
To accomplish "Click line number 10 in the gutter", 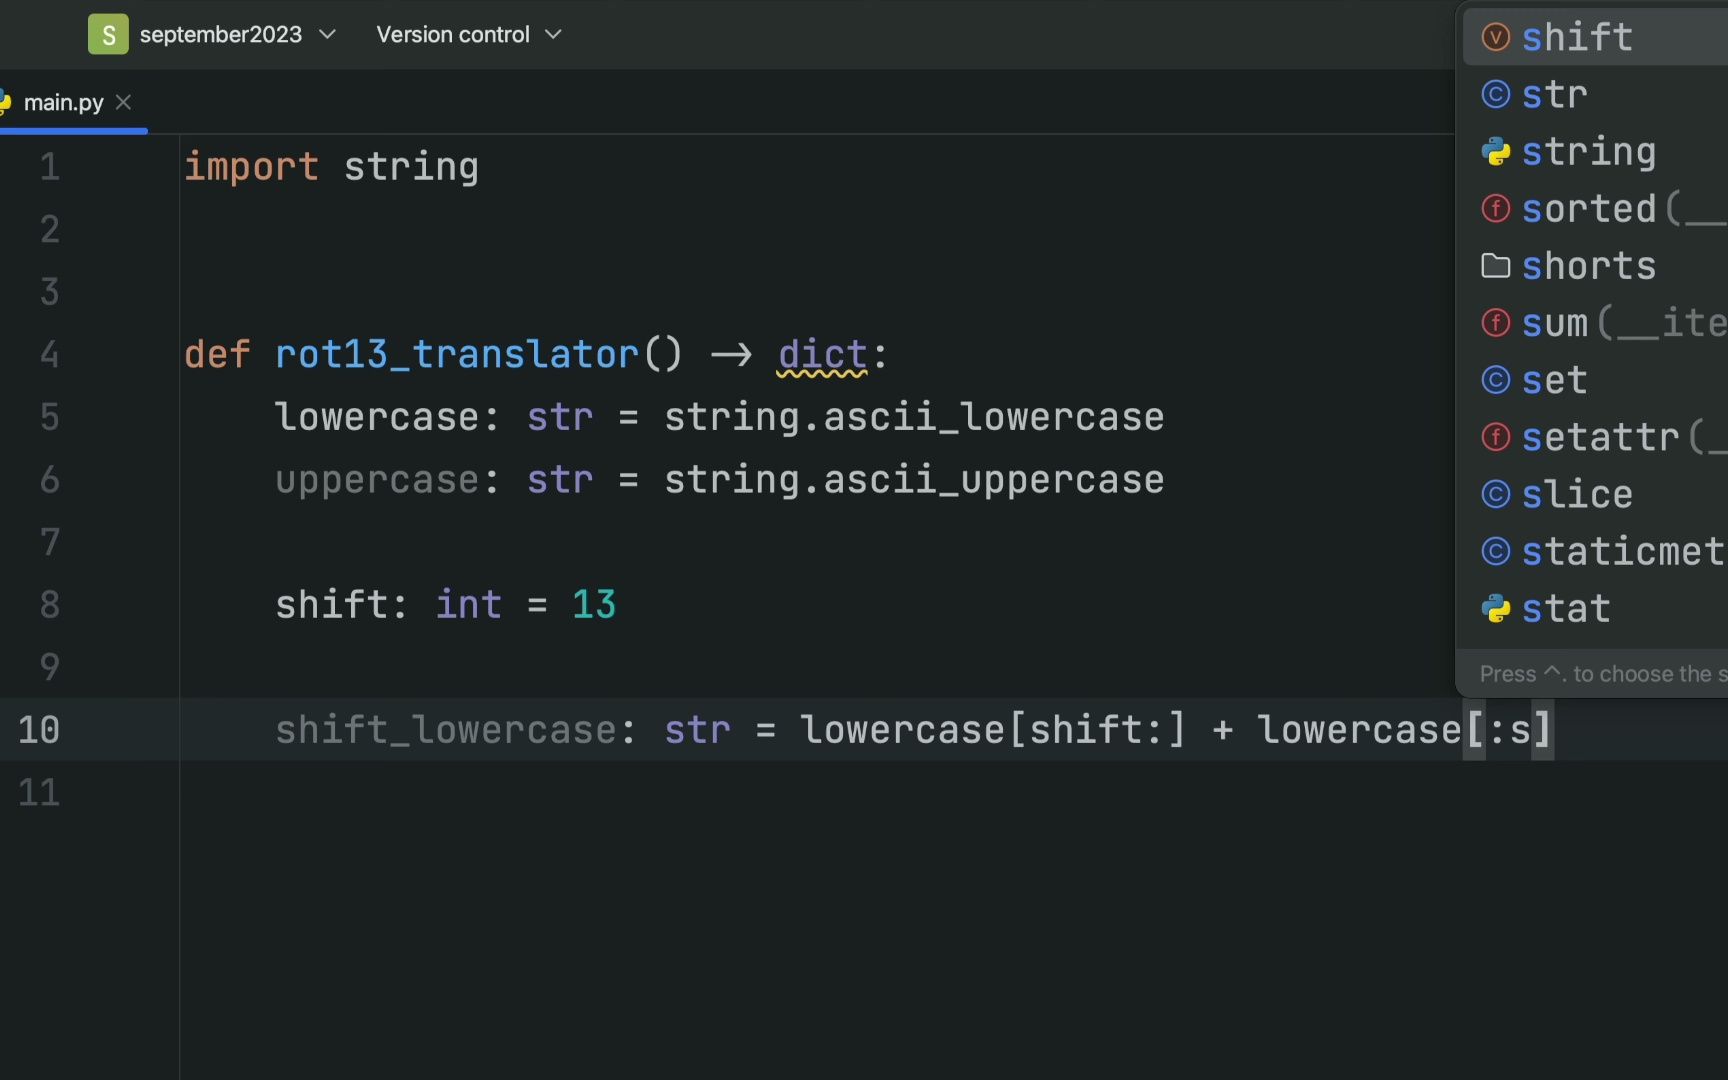I will click(x=39, y=730).
